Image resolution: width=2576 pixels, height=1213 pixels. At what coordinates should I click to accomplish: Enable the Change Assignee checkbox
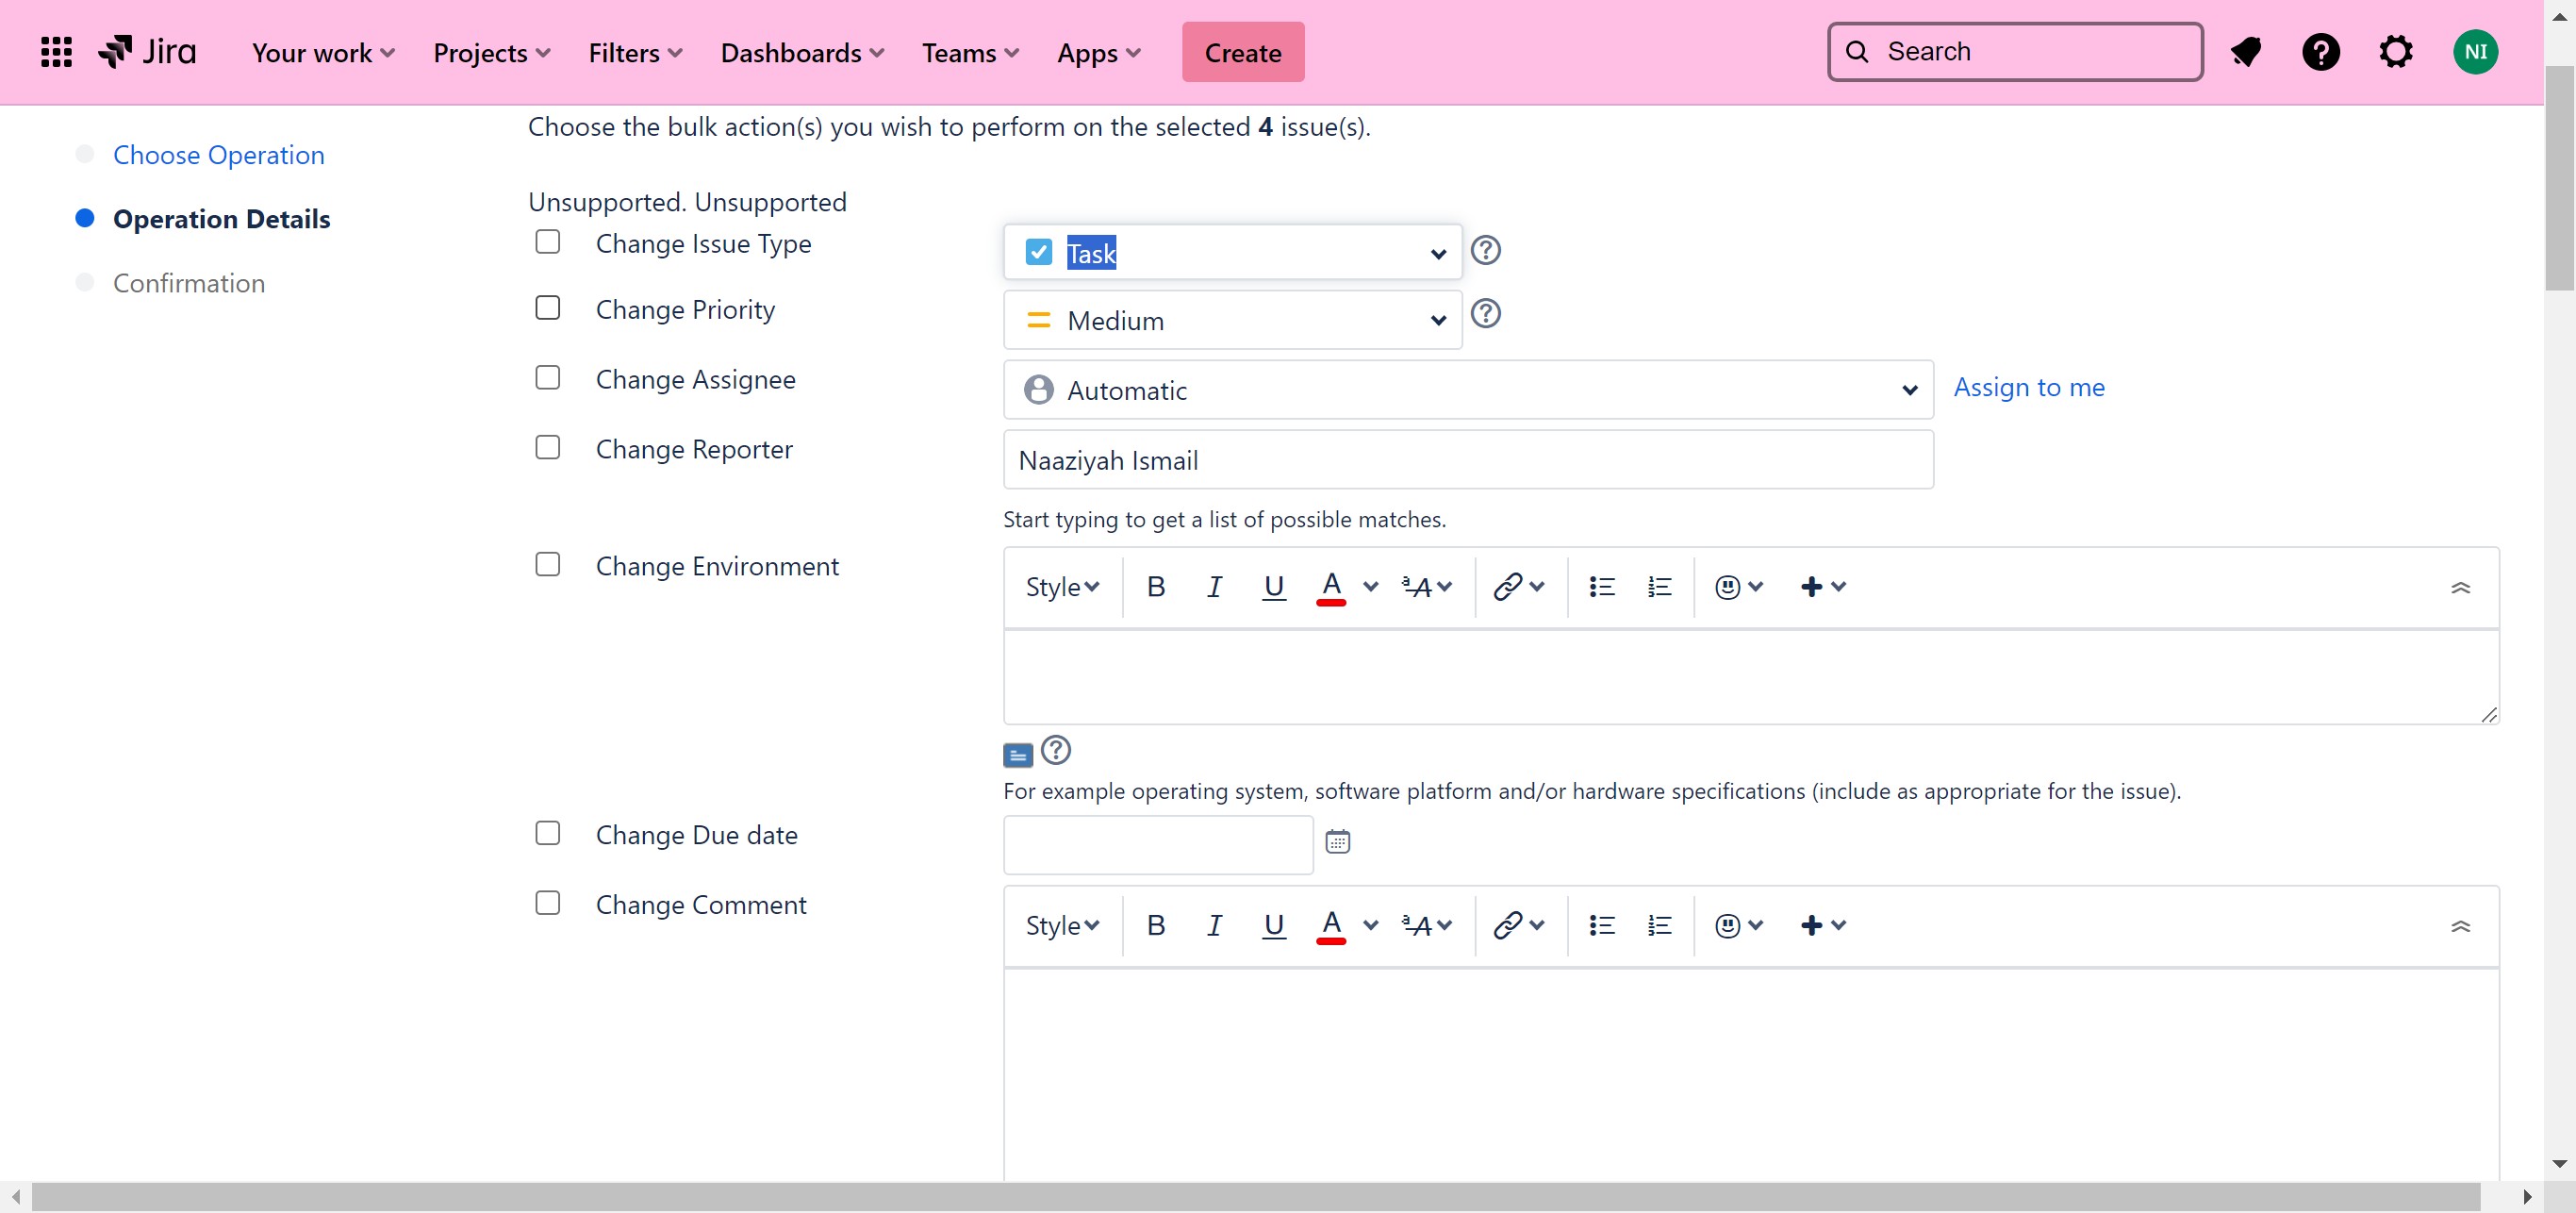click(547, 378)
